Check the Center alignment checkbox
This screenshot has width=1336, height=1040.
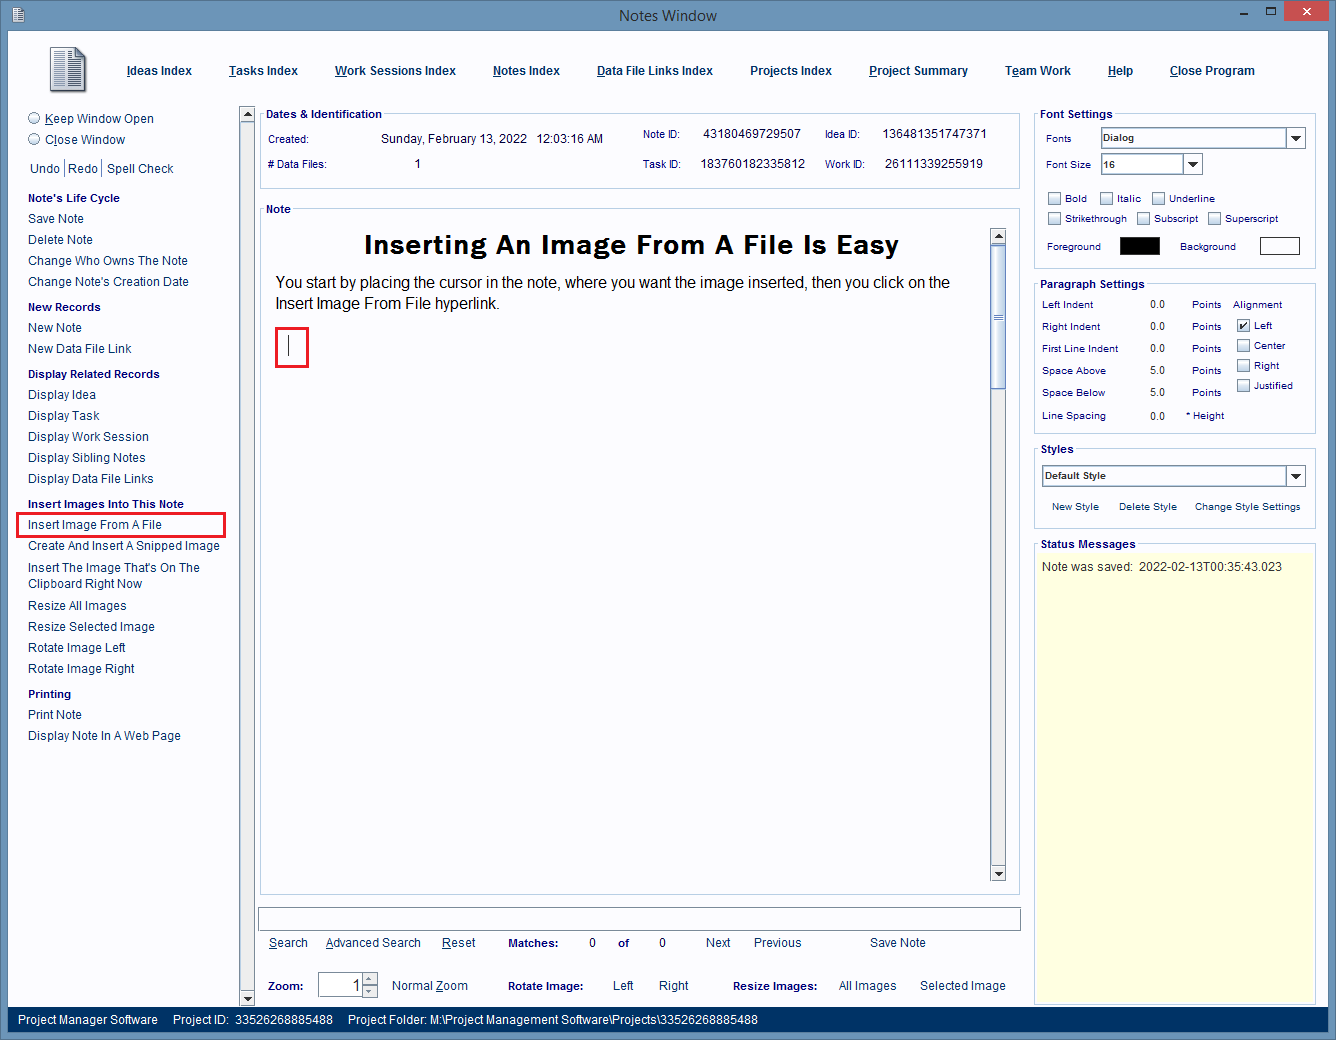tap(1243, 345)
